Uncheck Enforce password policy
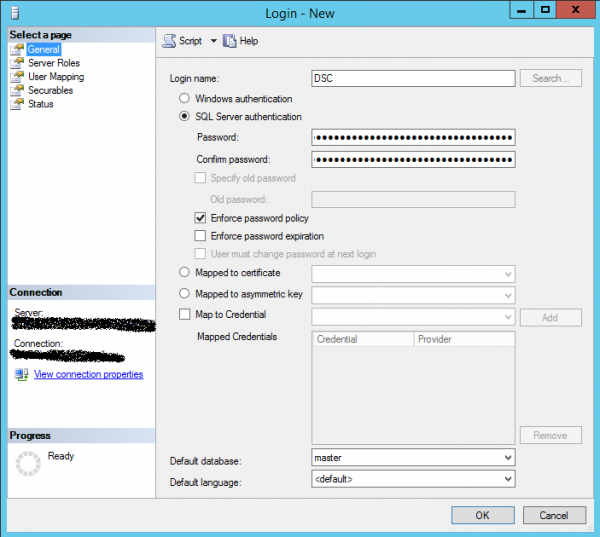 pyautogui.click(x=200, y=218)
